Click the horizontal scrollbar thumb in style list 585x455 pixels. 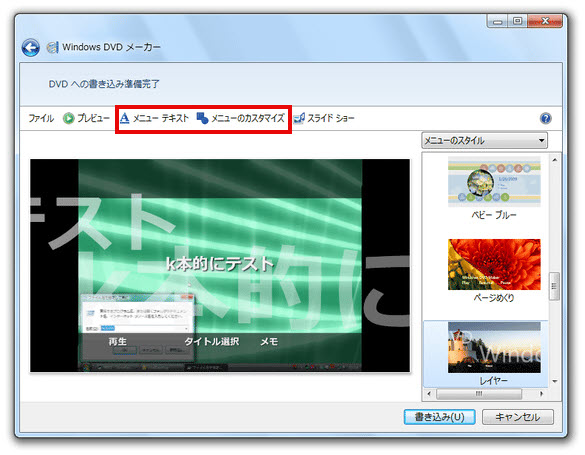(479, 394)
